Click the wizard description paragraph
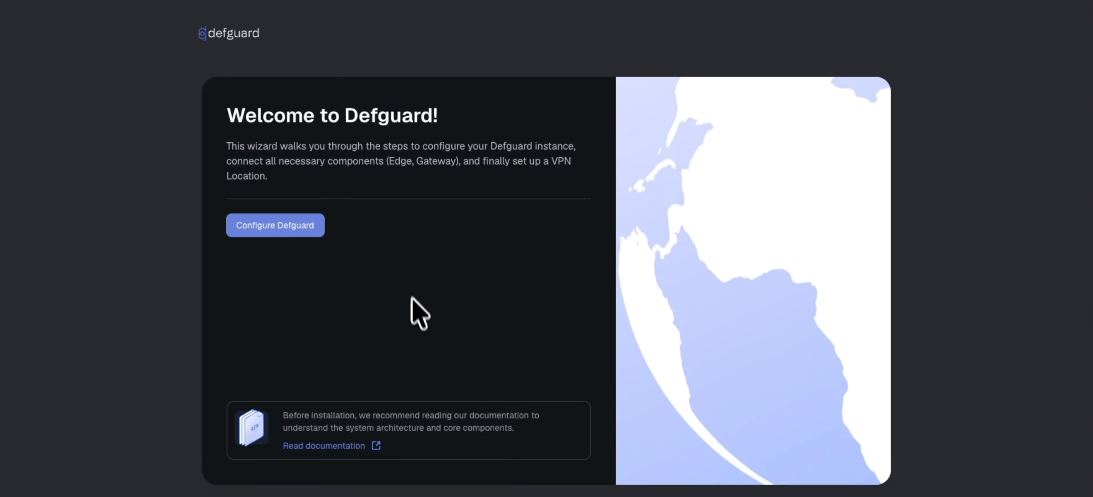The image size is (1093, 497). pos(401,161)
